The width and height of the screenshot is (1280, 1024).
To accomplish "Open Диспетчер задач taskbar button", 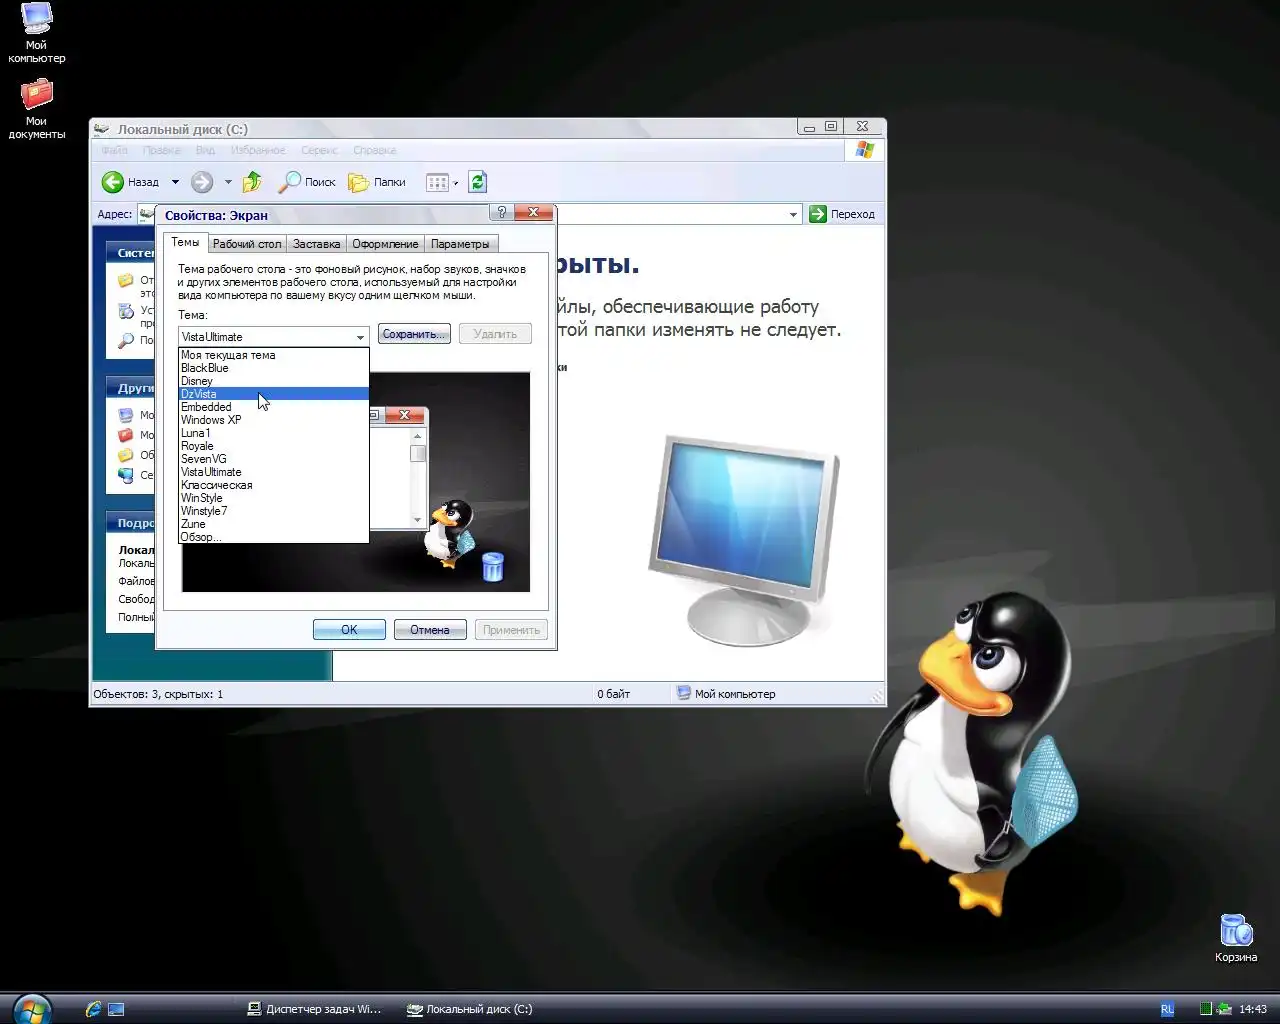I will pos(315,1009).
